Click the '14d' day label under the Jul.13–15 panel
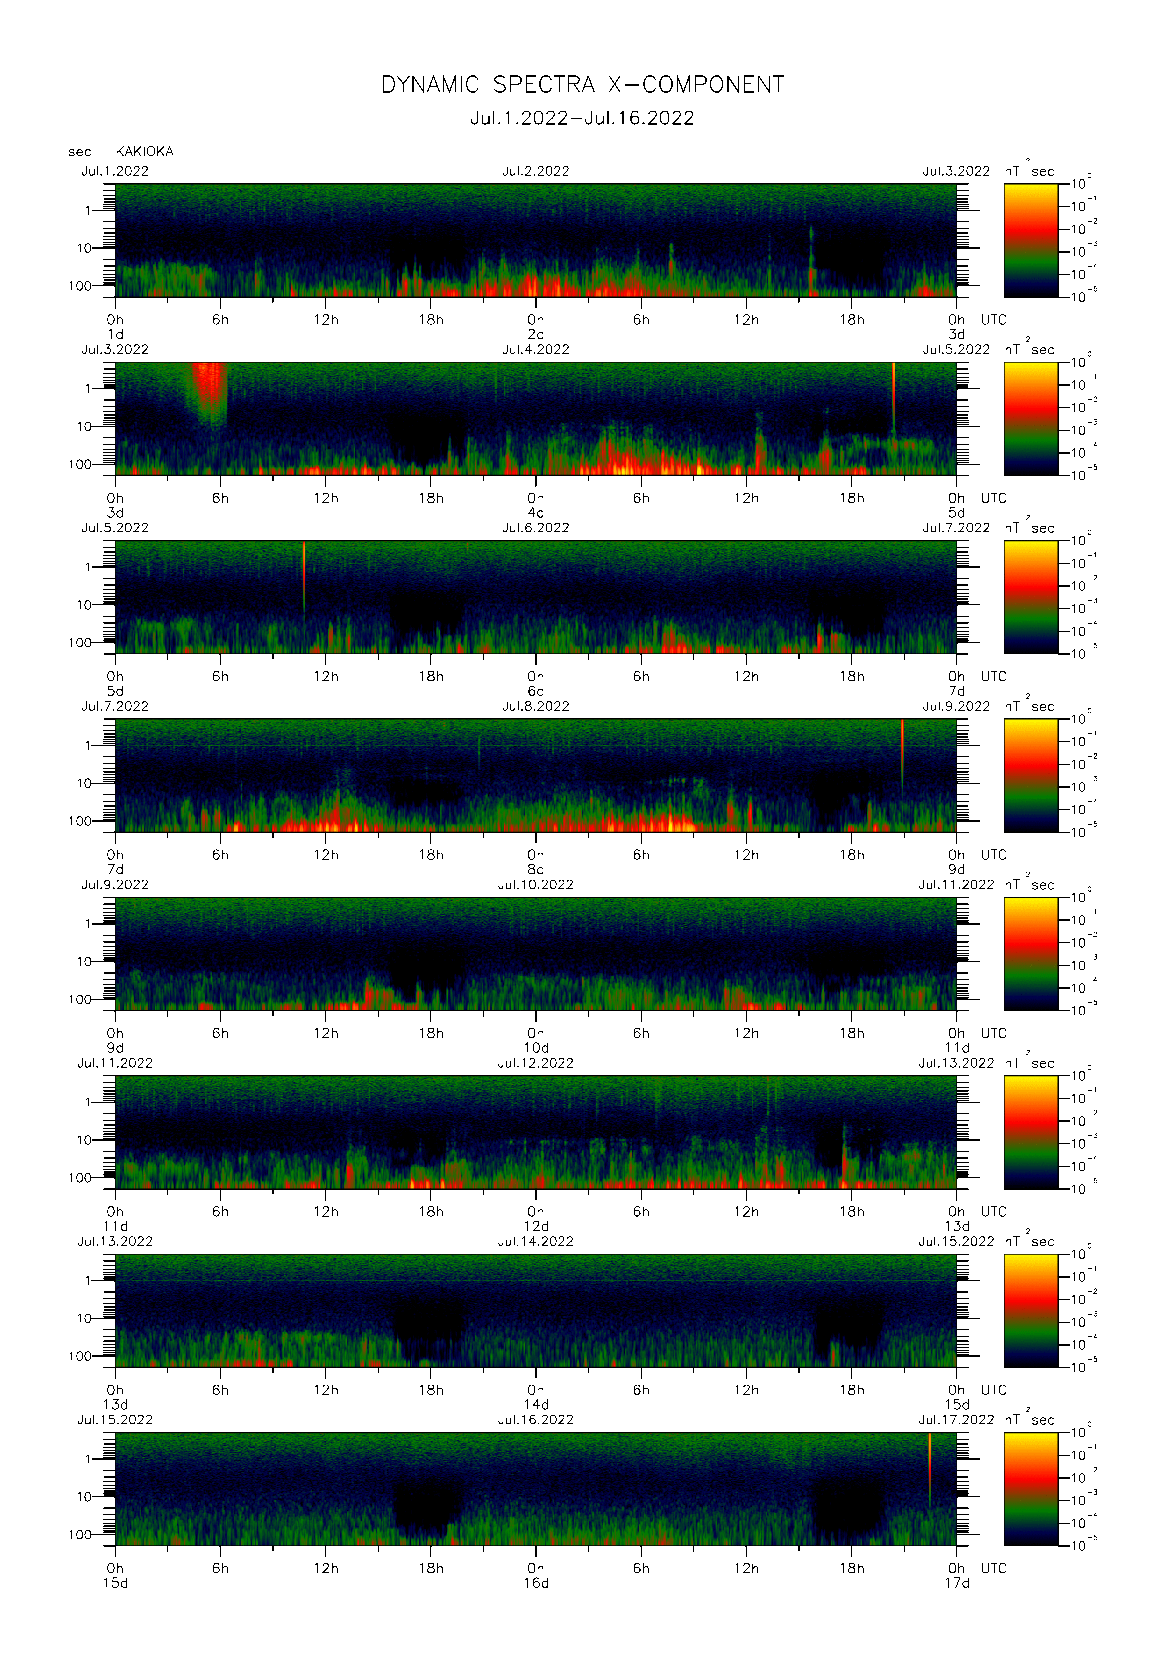Screen dimensions: 1165x1679 (x=536, y=1405)
